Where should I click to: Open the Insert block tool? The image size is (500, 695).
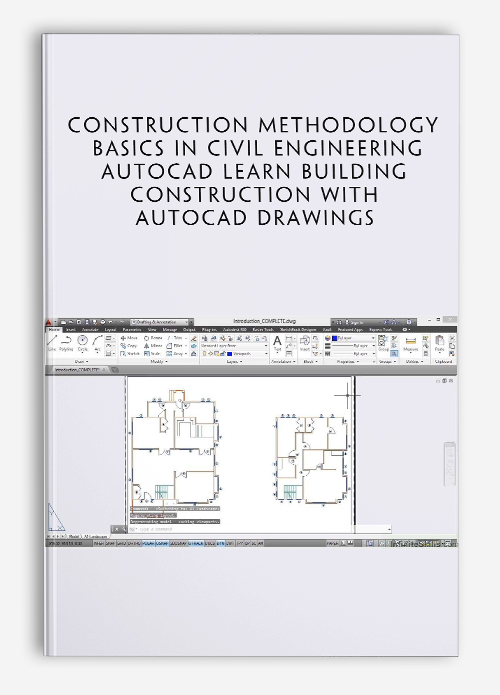coord(305,344)
